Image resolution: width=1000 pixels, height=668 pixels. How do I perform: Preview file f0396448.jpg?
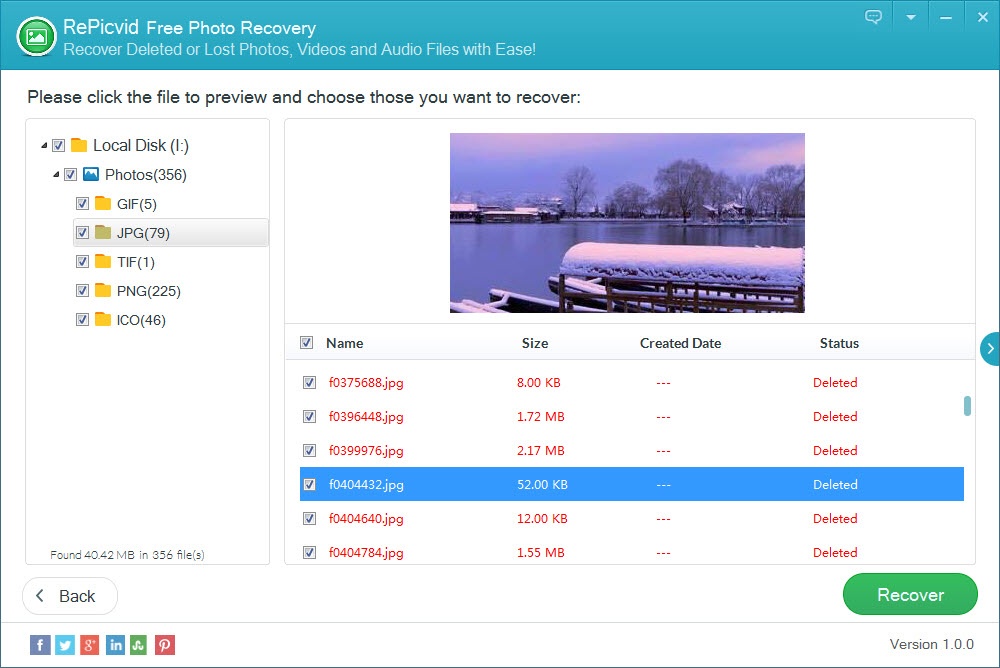pos(366,417)
